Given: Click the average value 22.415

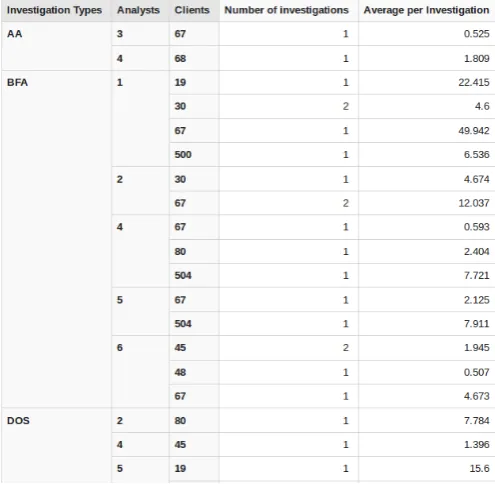Looking at the screenshot, I should pos(474,82).
